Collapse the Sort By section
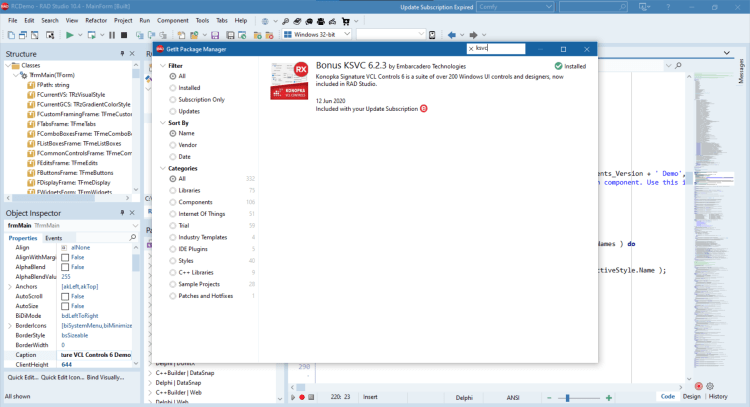750x407 pixels. tap(163, 123)
